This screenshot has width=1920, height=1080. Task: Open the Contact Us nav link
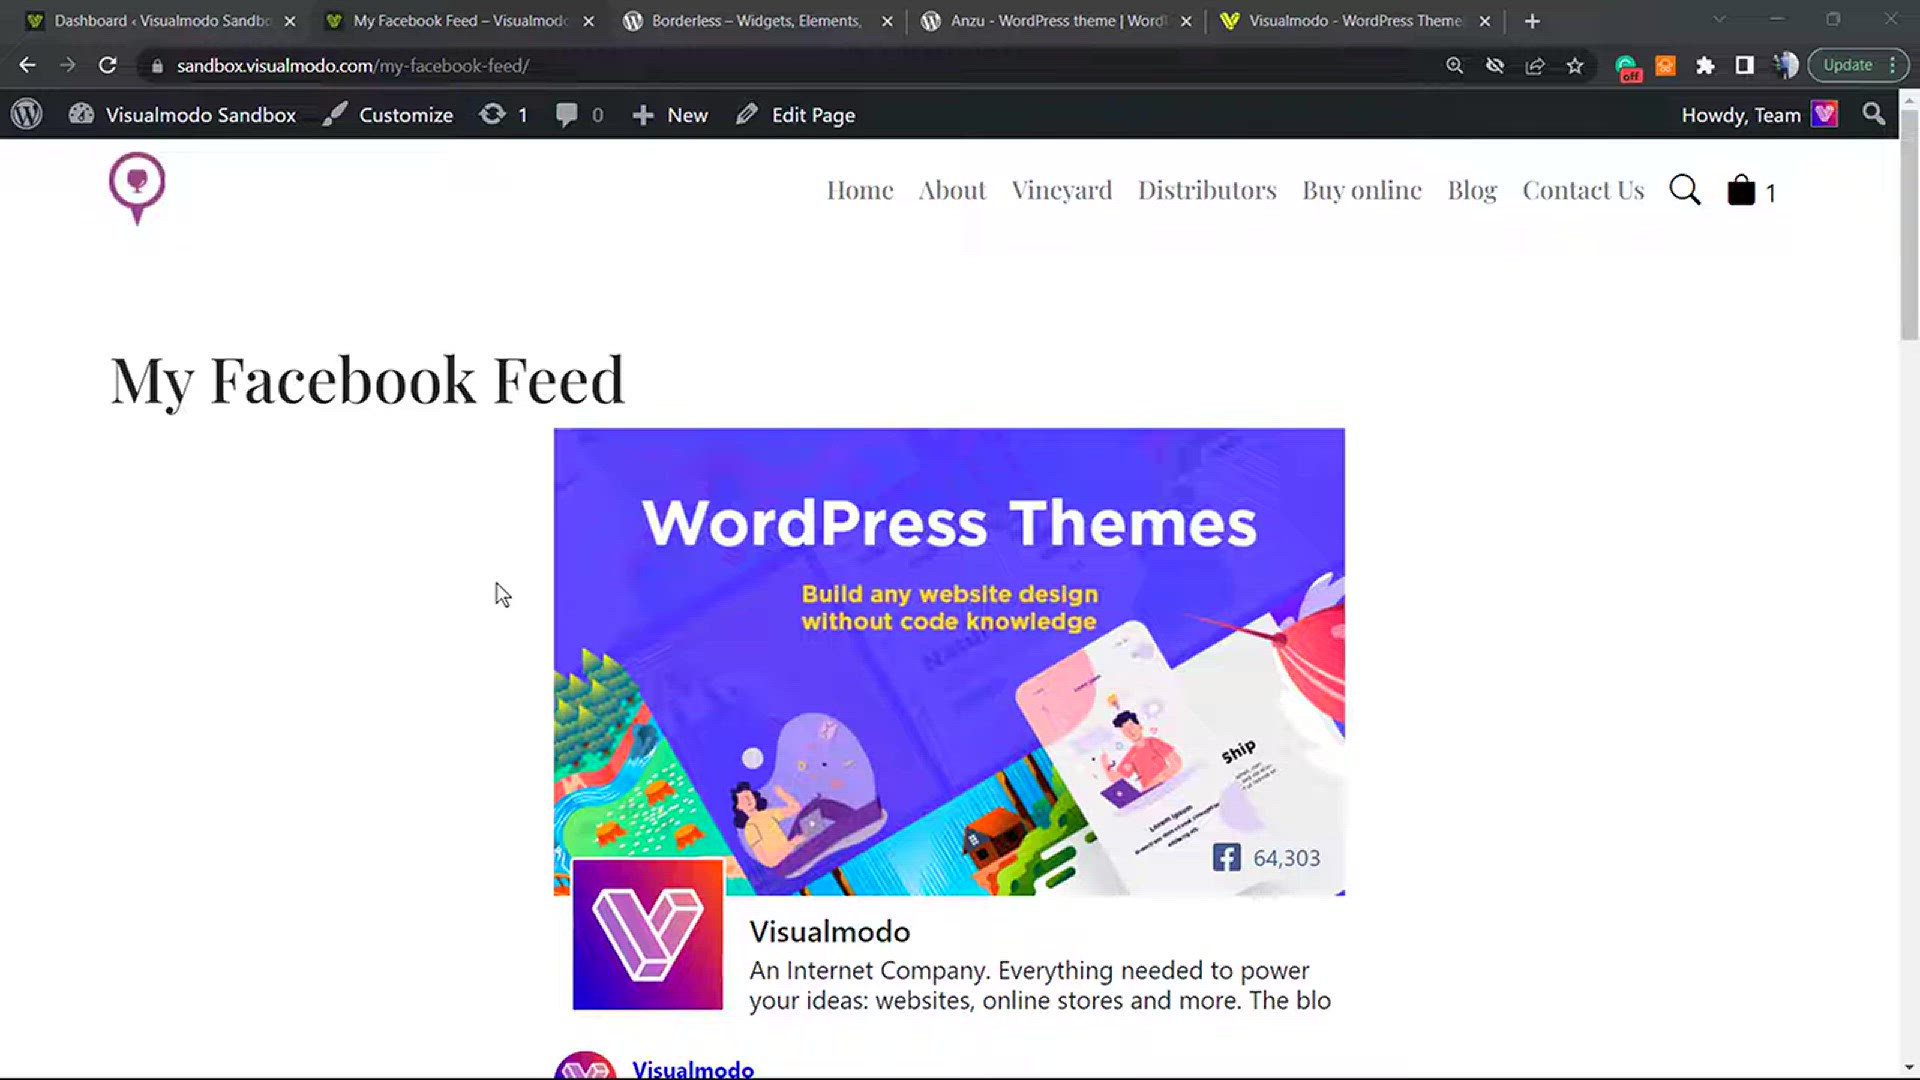1583,190
